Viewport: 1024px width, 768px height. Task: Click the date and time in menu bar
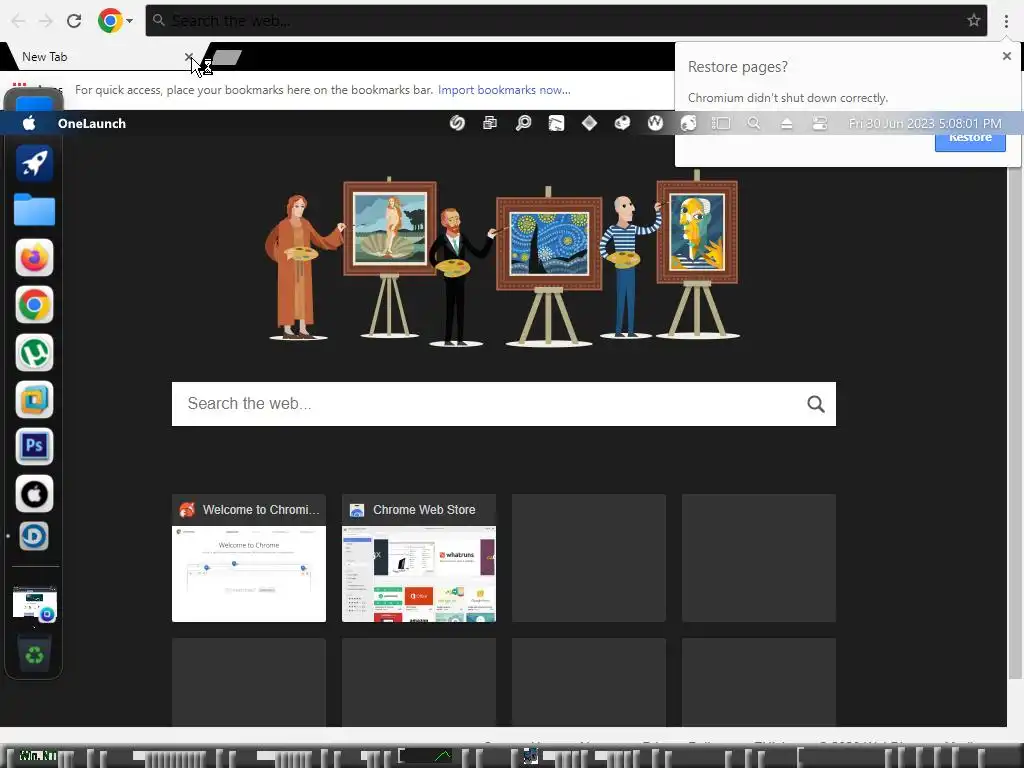(925, 123)
